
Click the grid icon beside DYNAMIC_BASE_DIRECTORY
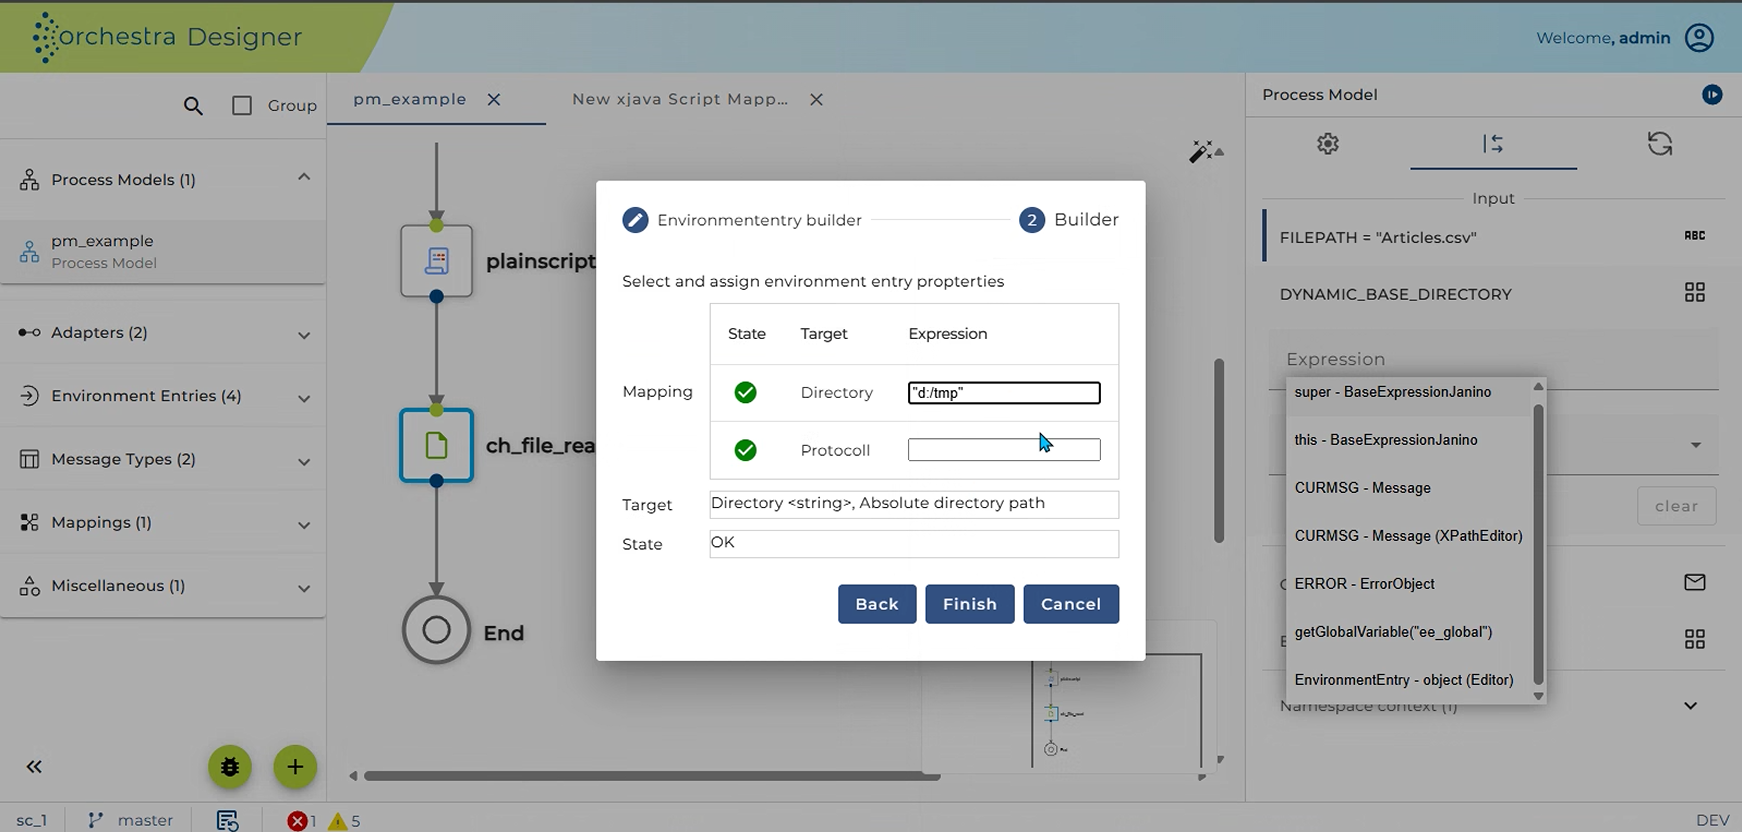click(1695, 292)
